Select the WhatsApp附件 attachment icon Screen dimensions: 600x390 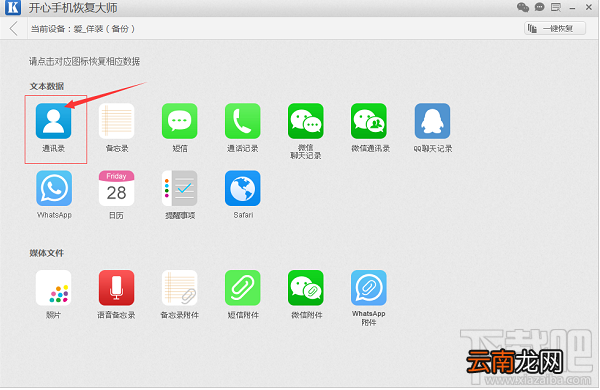[369, 288]
